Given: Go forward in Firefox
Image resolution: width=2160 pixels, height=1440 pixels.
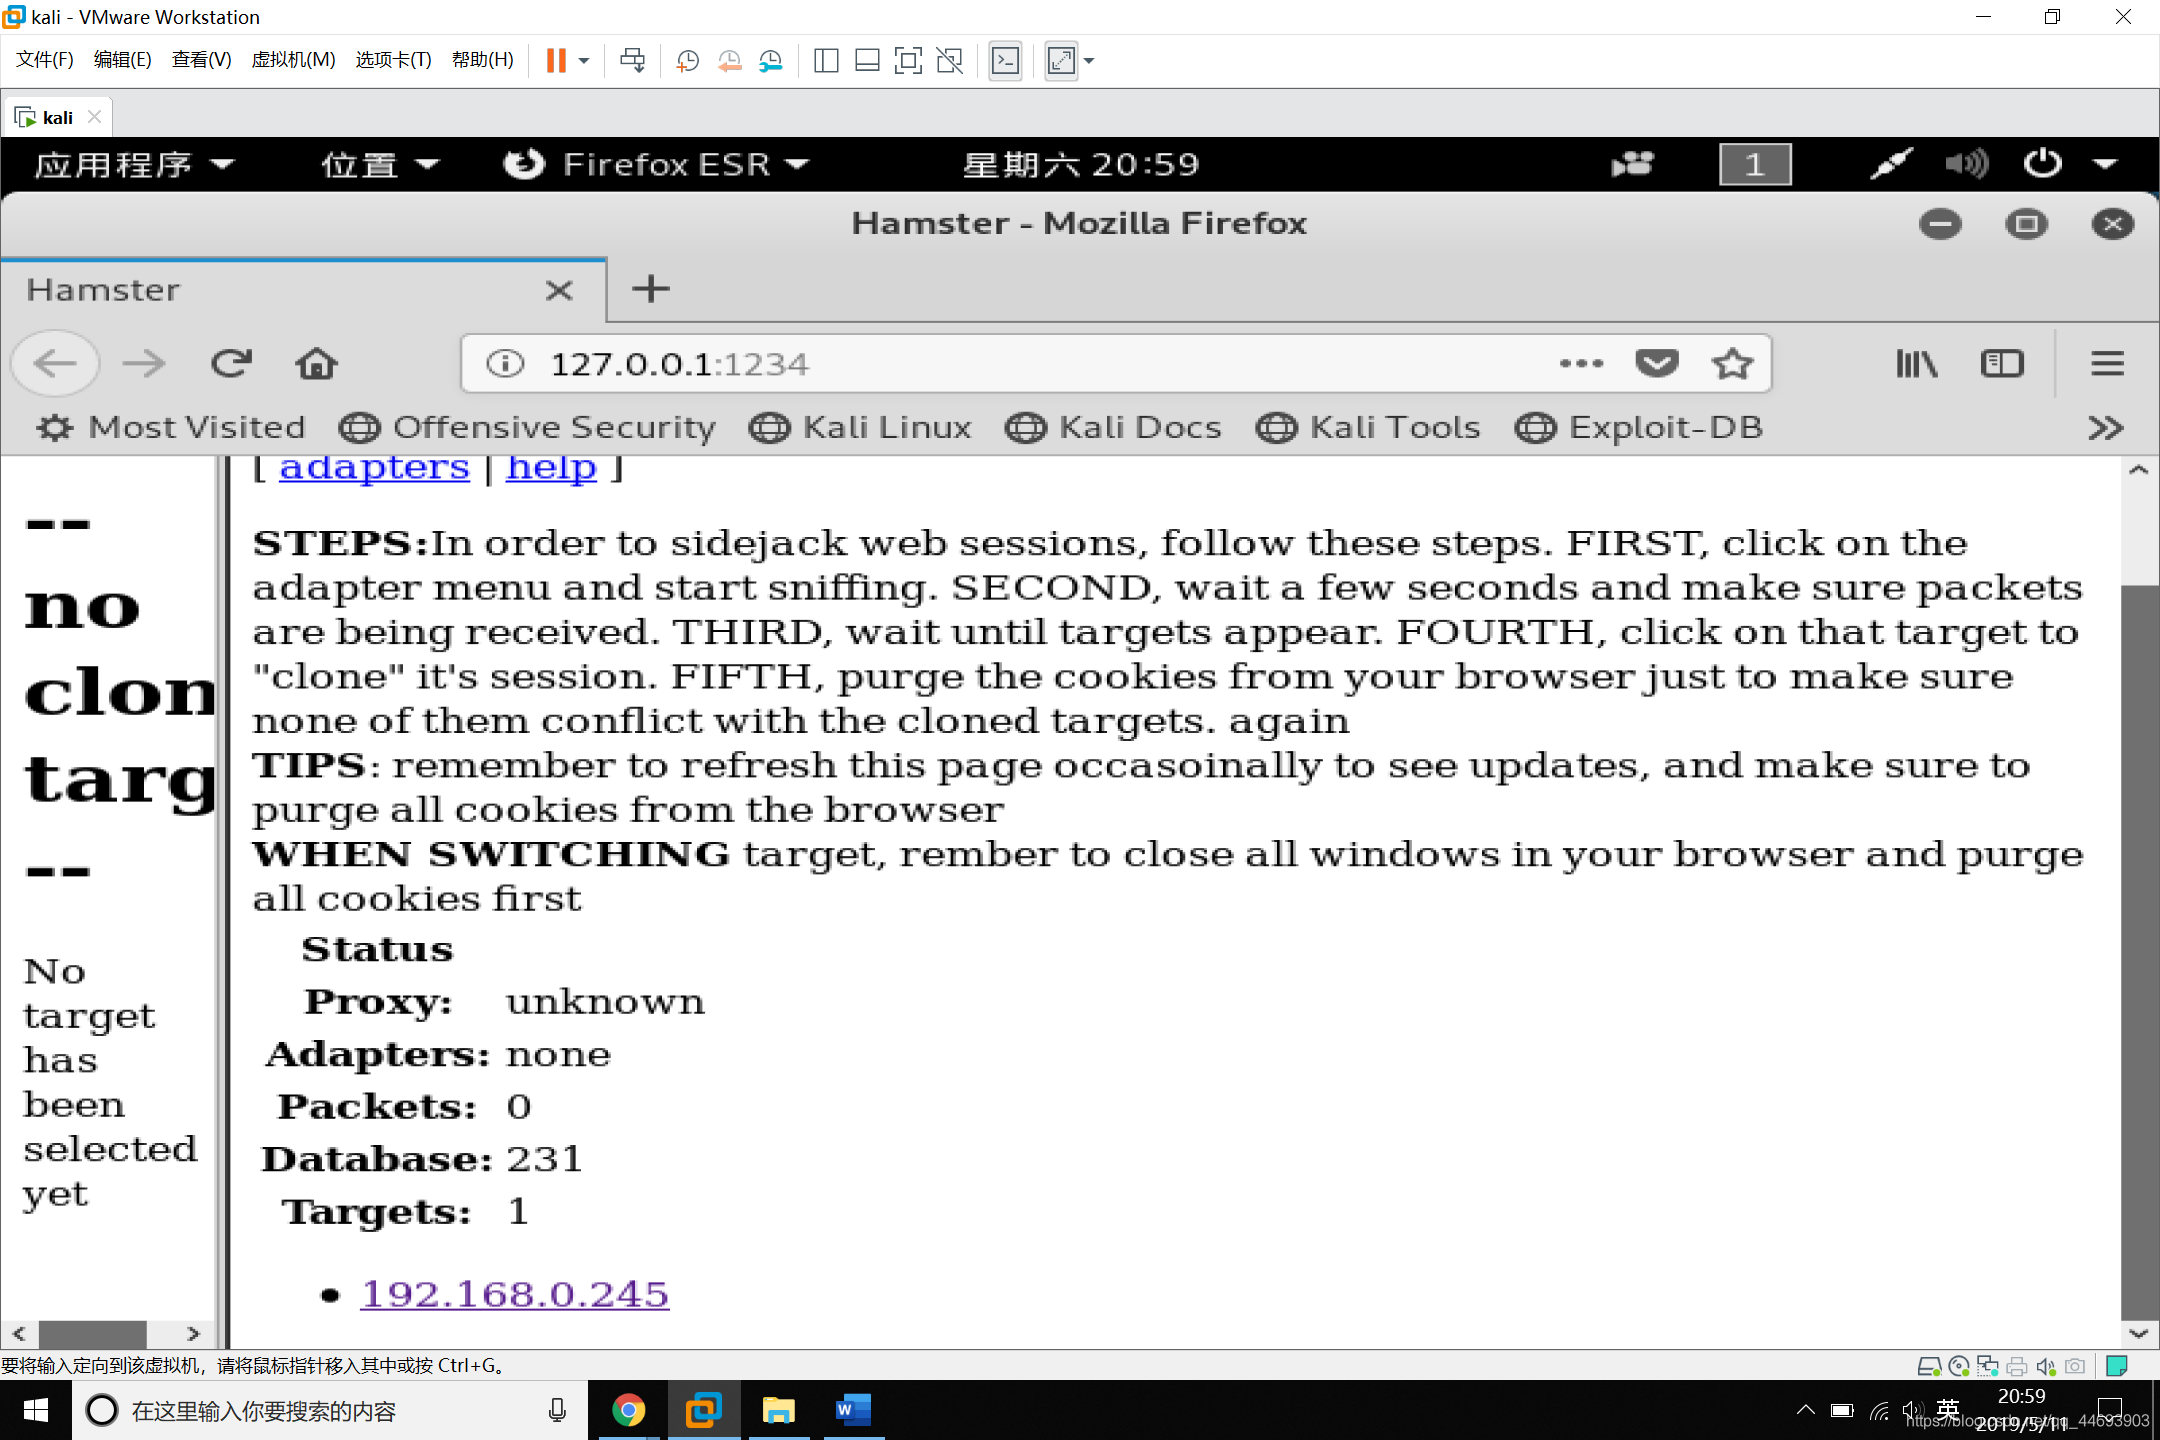Looking at the screenshot, I should (x=144, y=363).
